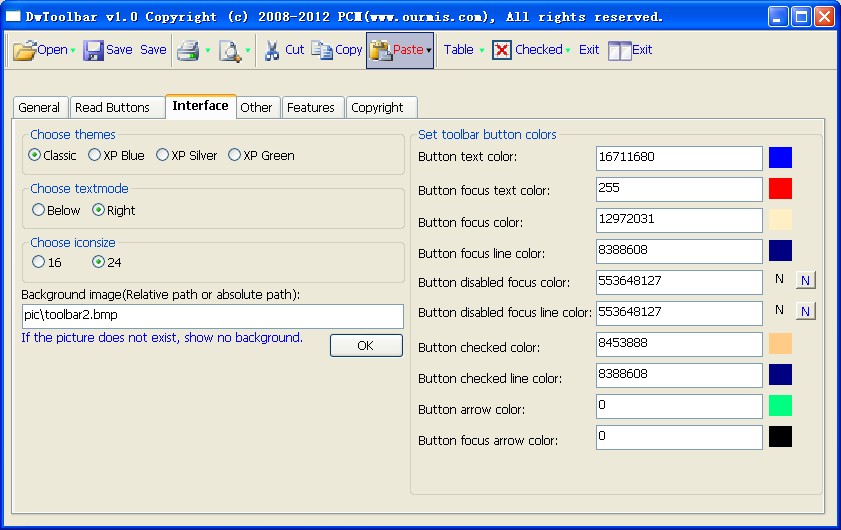Click the text-only Exit toolbar button
Screen dimensions: 841x530
tap(589, 50)
